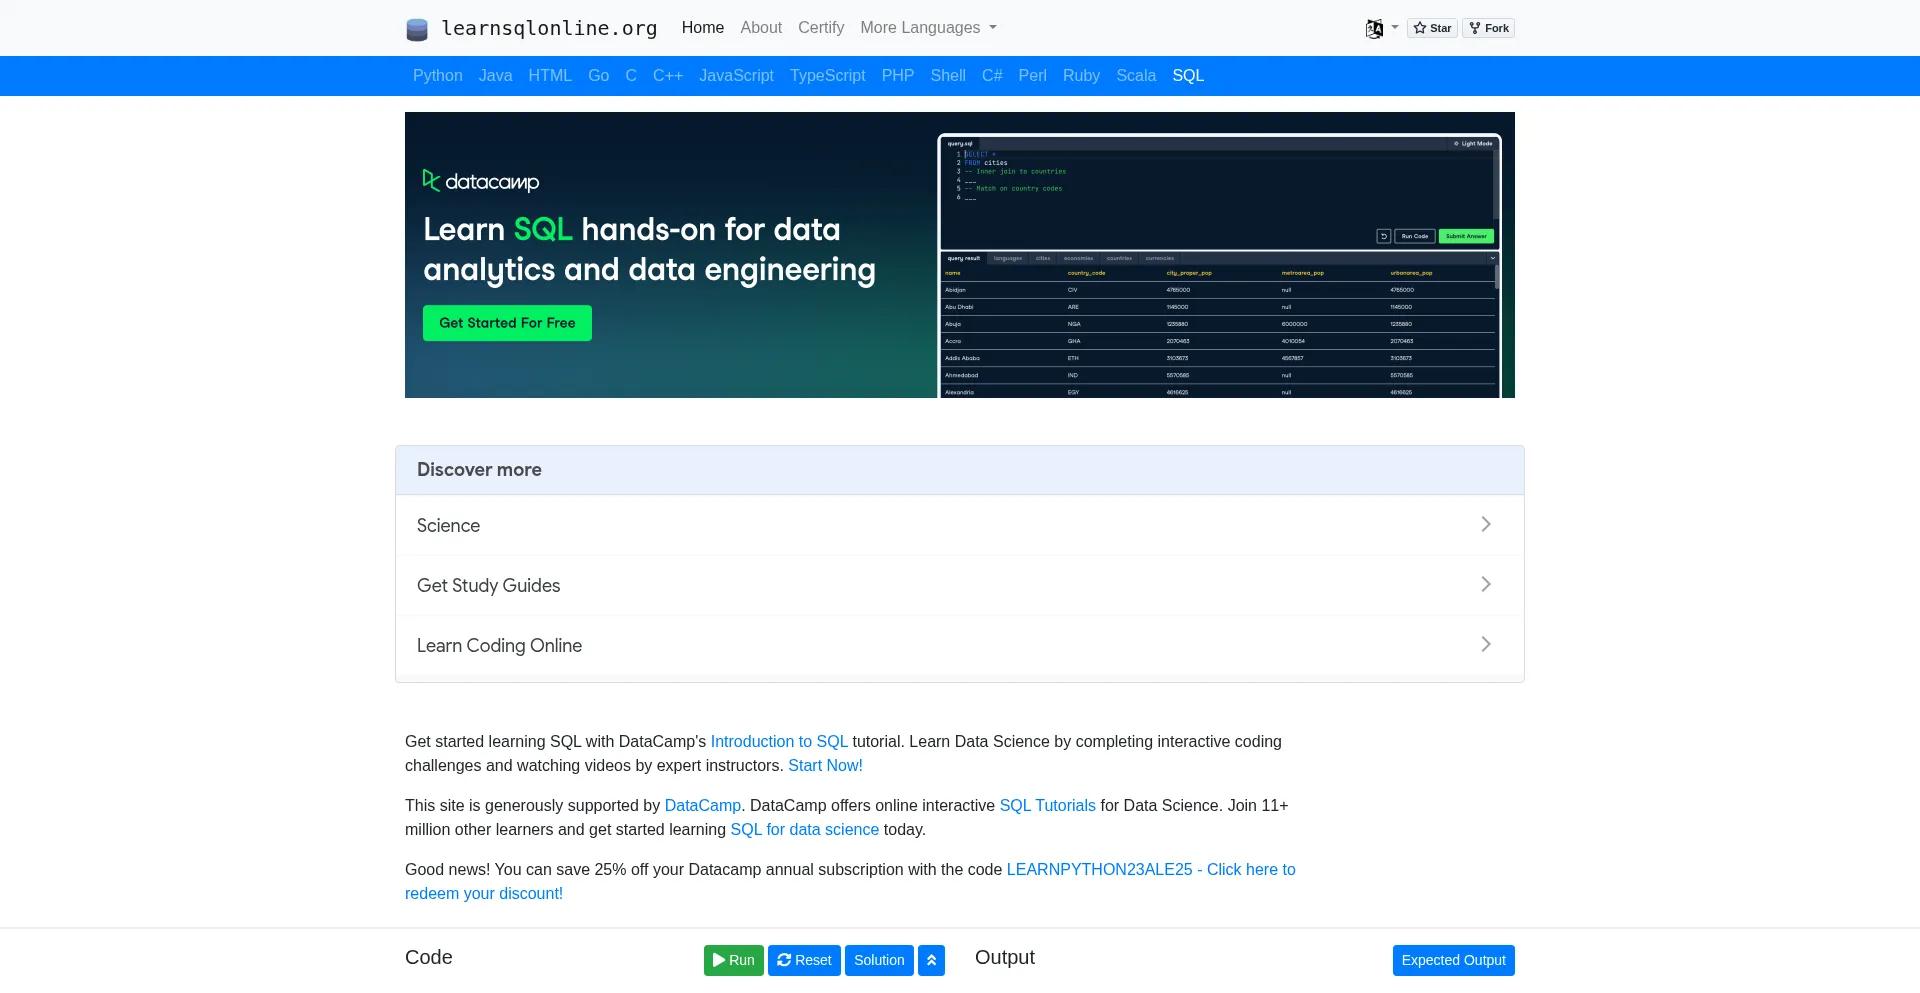Go to the Home nav item

tap(703, 28)
